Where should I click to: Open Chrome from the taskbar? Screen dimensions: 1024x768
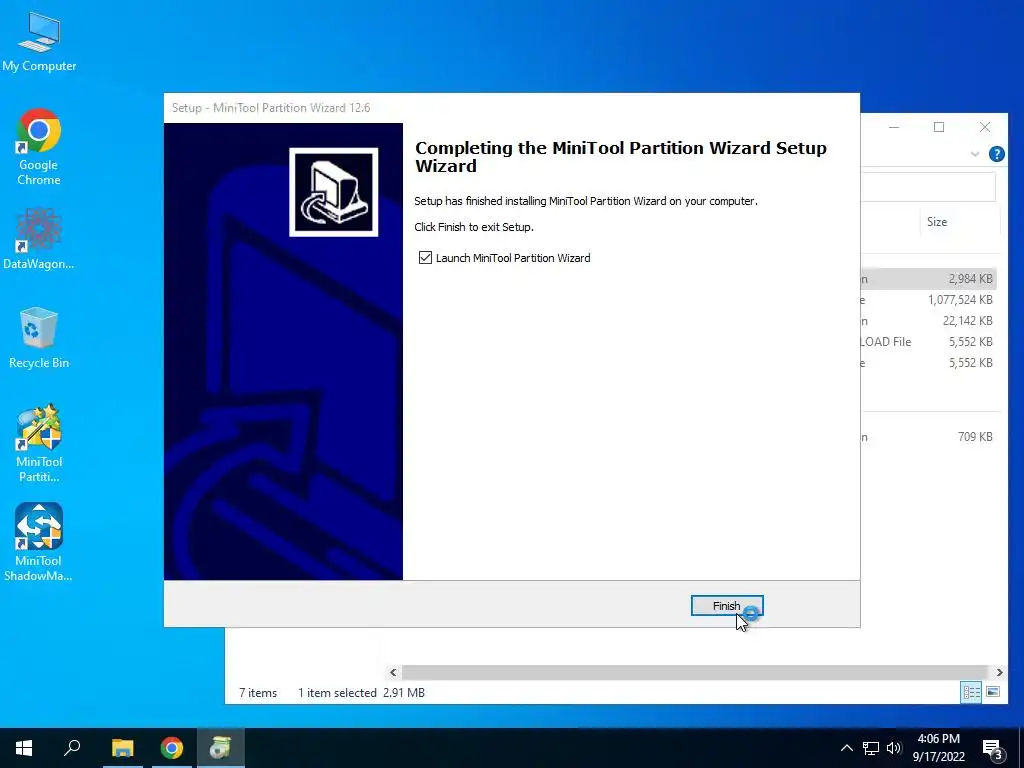[172, 748]
